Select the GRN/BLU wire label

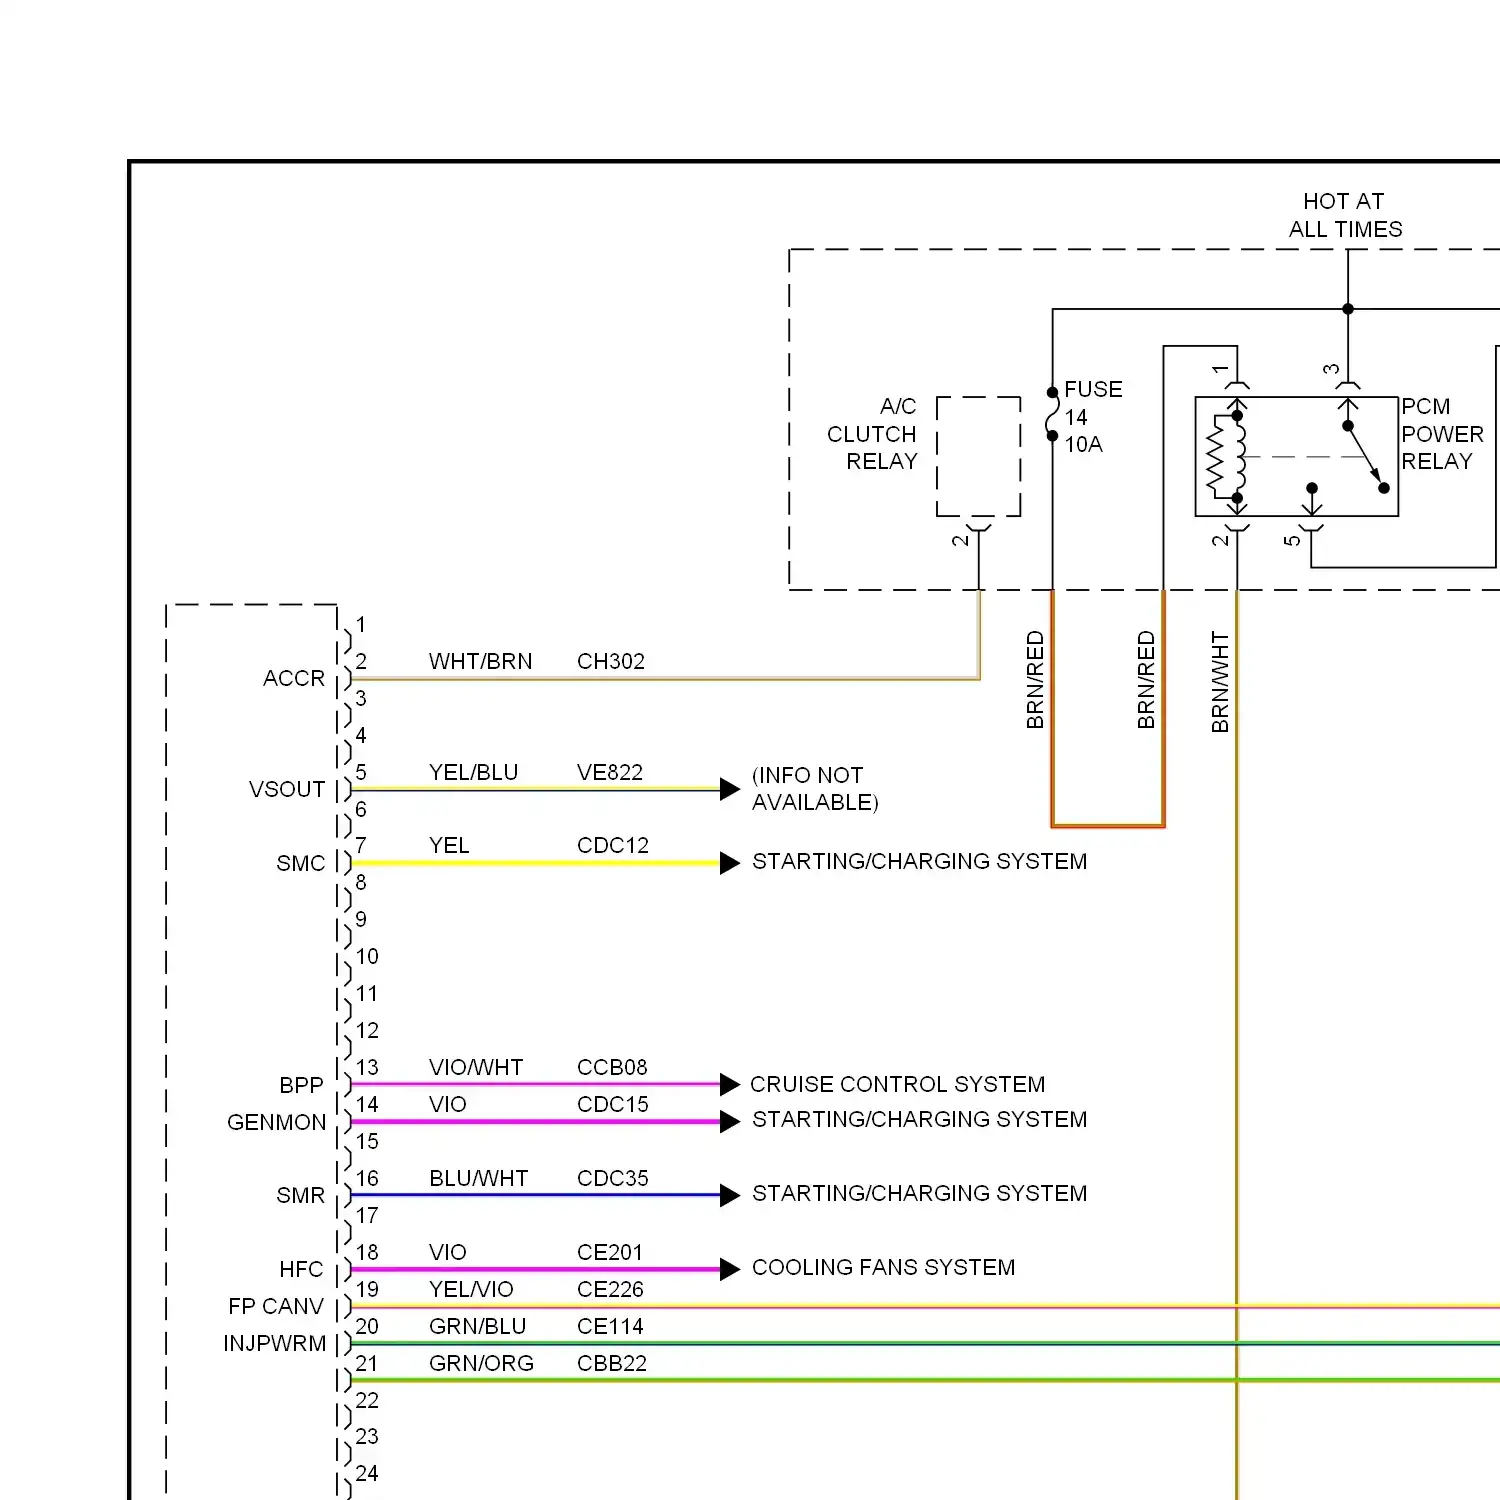point(477,1326)
